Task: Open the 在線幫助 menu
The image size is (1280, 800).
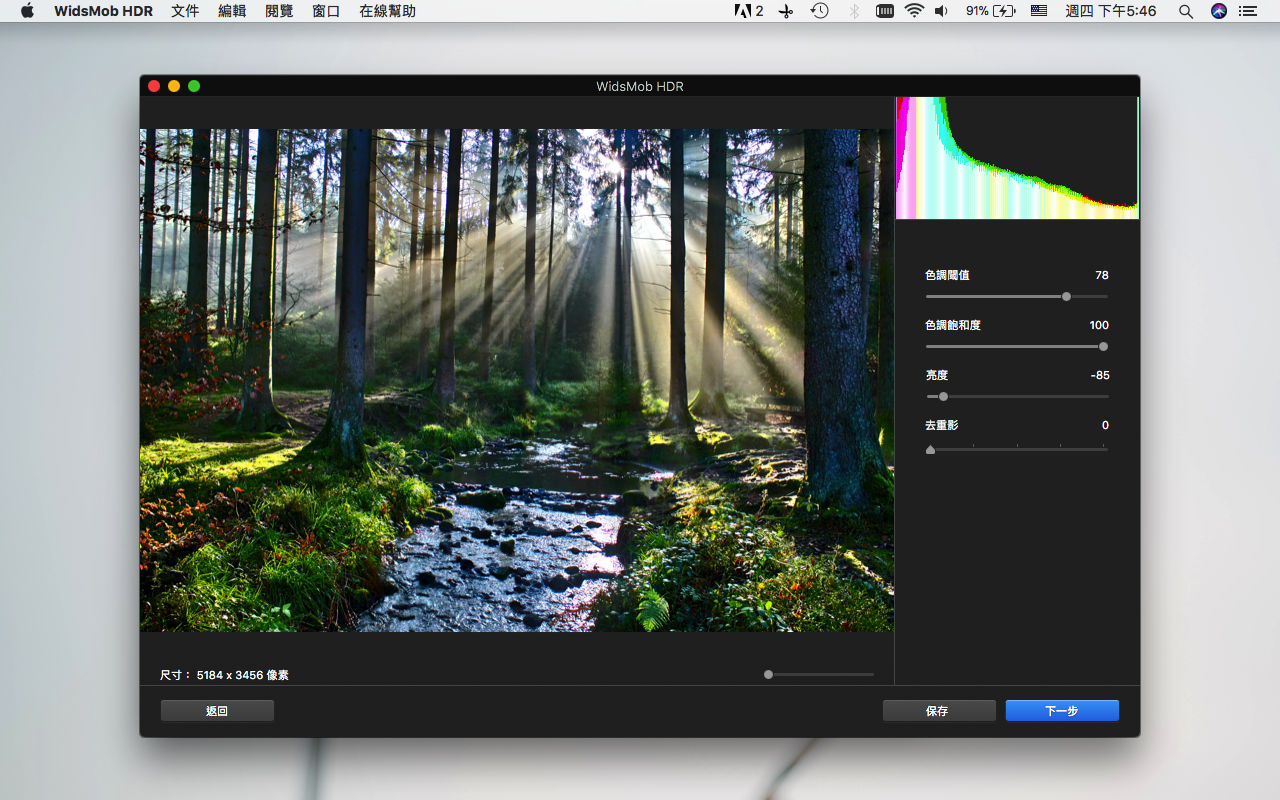Action: click(x=387, y=11)
